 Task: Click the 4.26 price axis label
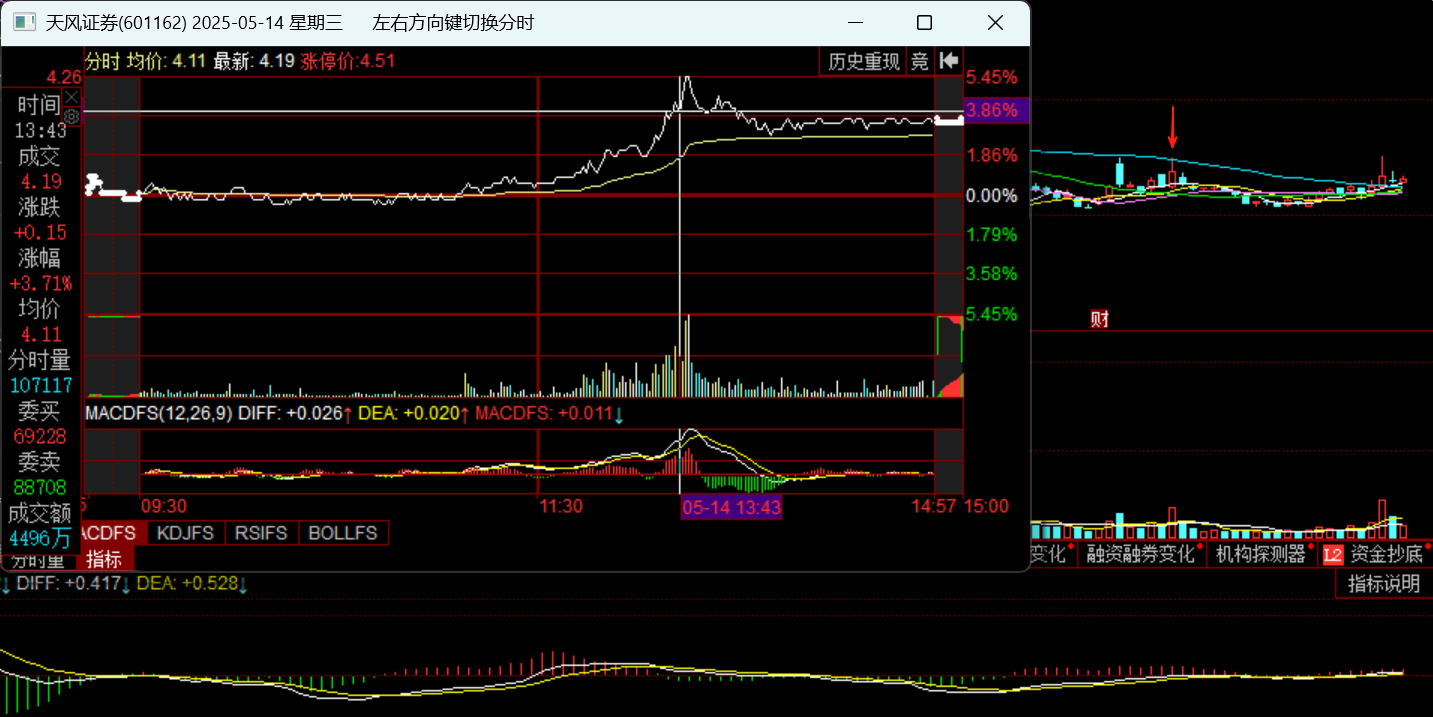64,77
